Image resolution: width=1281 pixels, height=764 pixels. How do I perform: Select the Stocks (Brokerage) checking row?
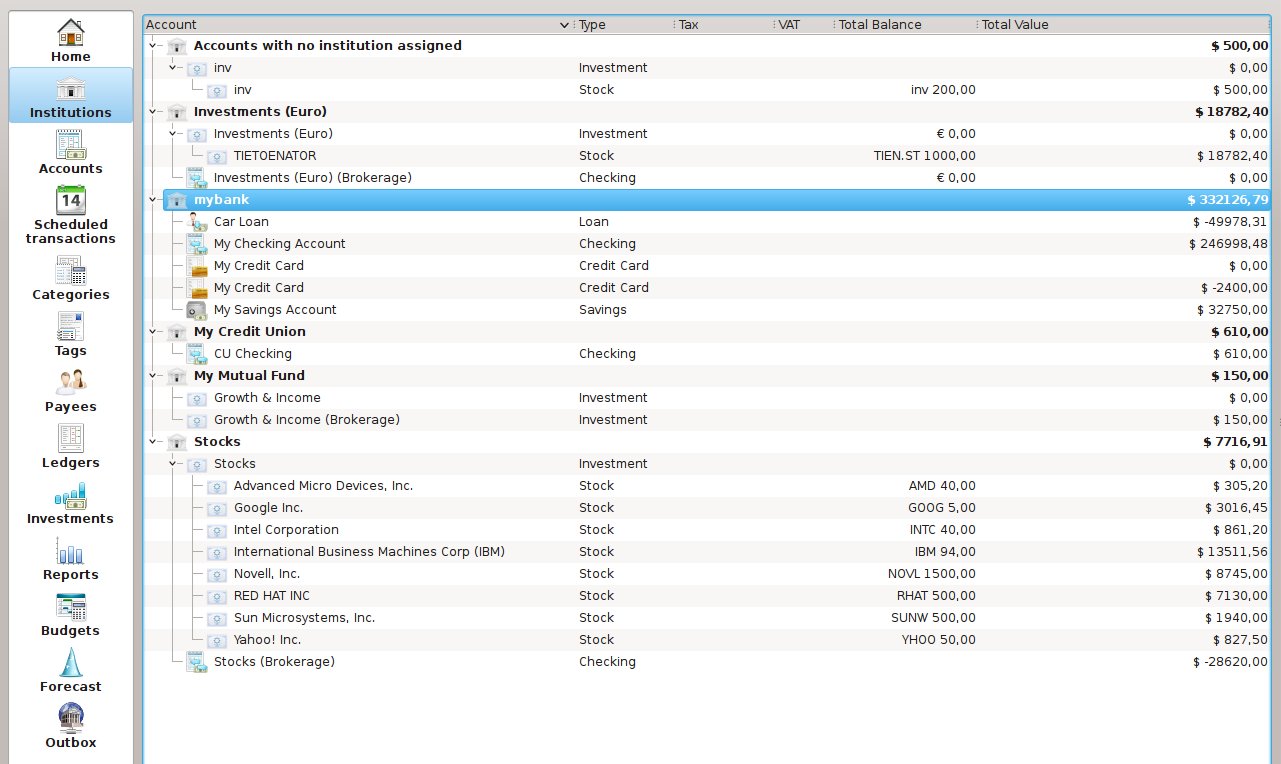707,662
